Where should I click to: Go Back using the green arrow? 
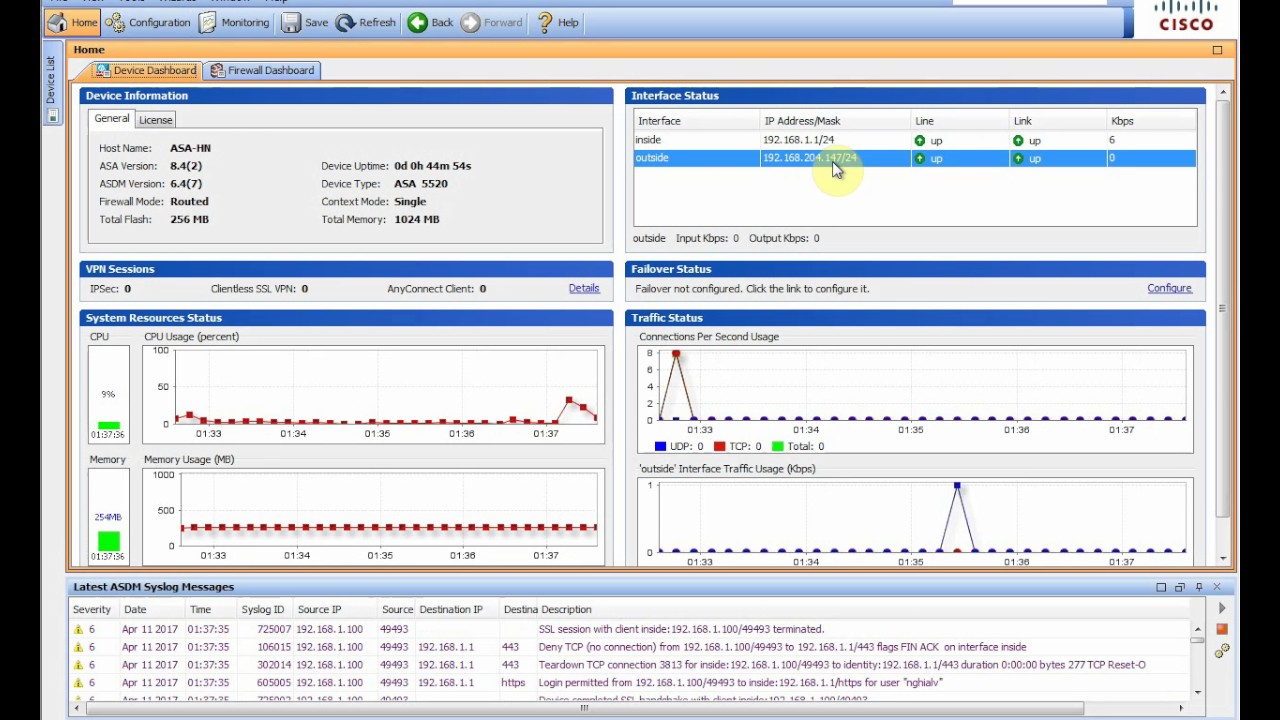tap(431, 22)
